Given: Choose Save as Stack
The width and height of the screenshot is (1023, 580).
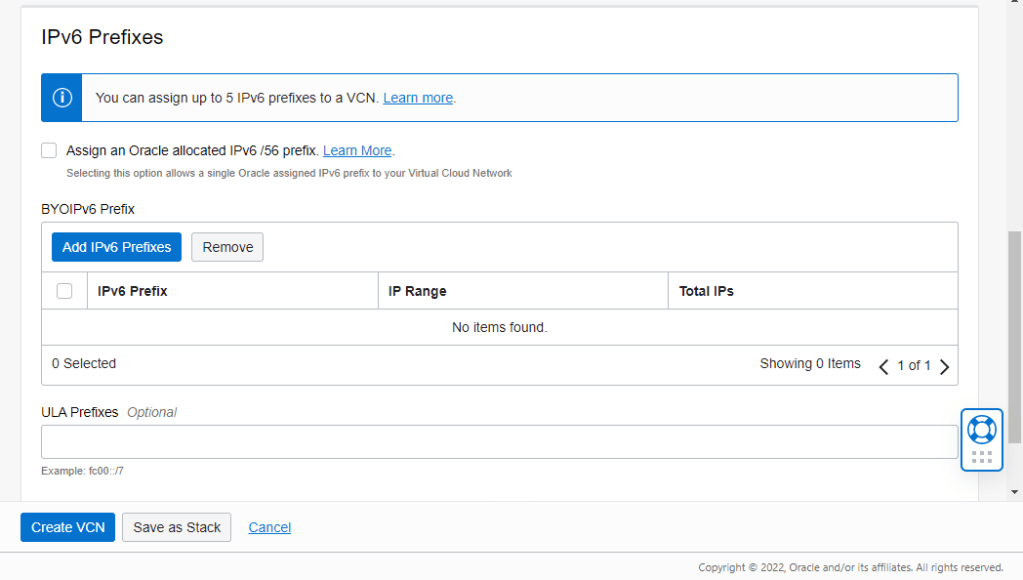Looking at the screenshot, I should (177, 527).
